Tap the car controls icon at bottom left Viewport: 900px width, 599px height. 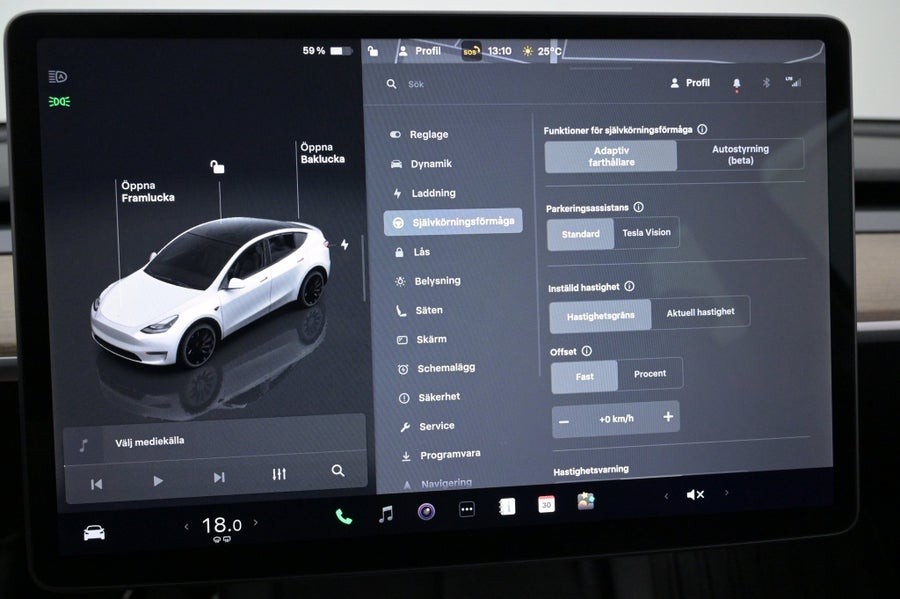[x=94, y=533]
